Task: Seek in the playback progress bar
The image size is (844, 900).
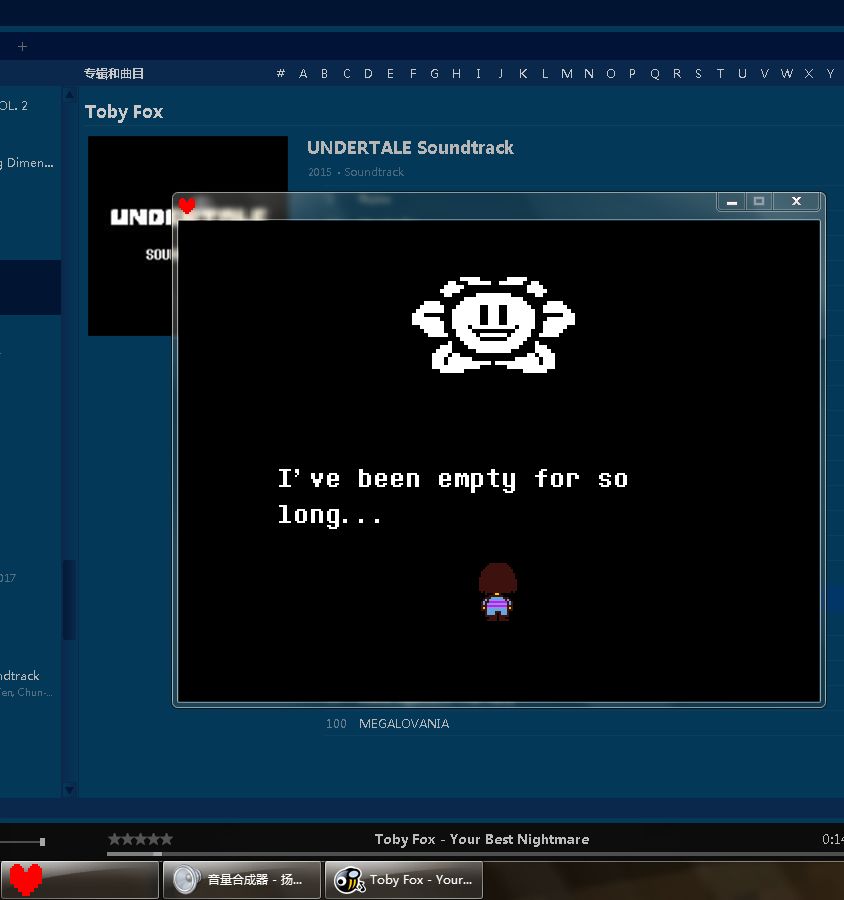Action: point(475,854)
